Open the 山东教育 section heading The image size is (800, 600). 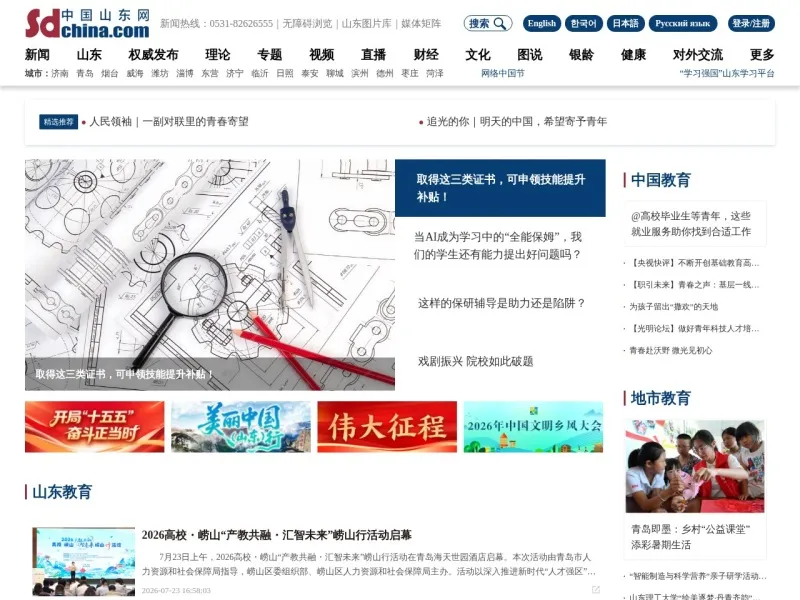(62, 492)
